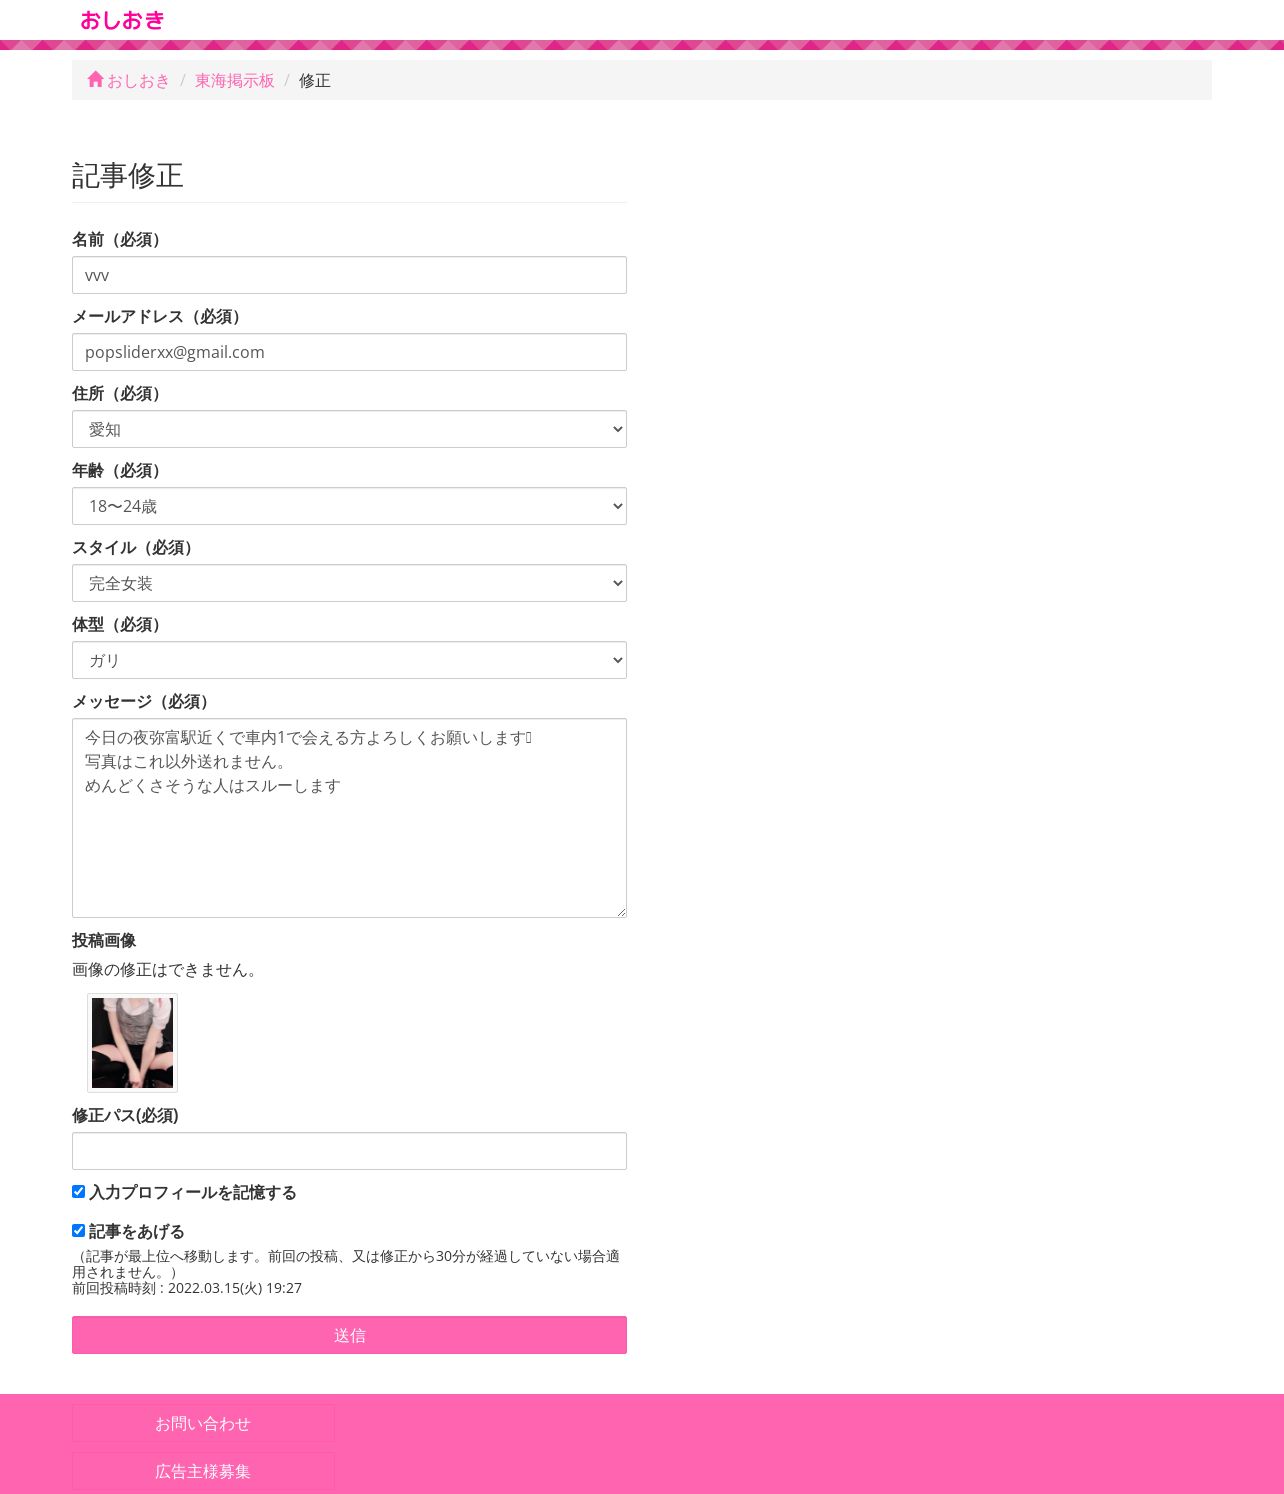Click inside the メッセージ text area
1284x1494 pixels.
(x=349, y=818)
